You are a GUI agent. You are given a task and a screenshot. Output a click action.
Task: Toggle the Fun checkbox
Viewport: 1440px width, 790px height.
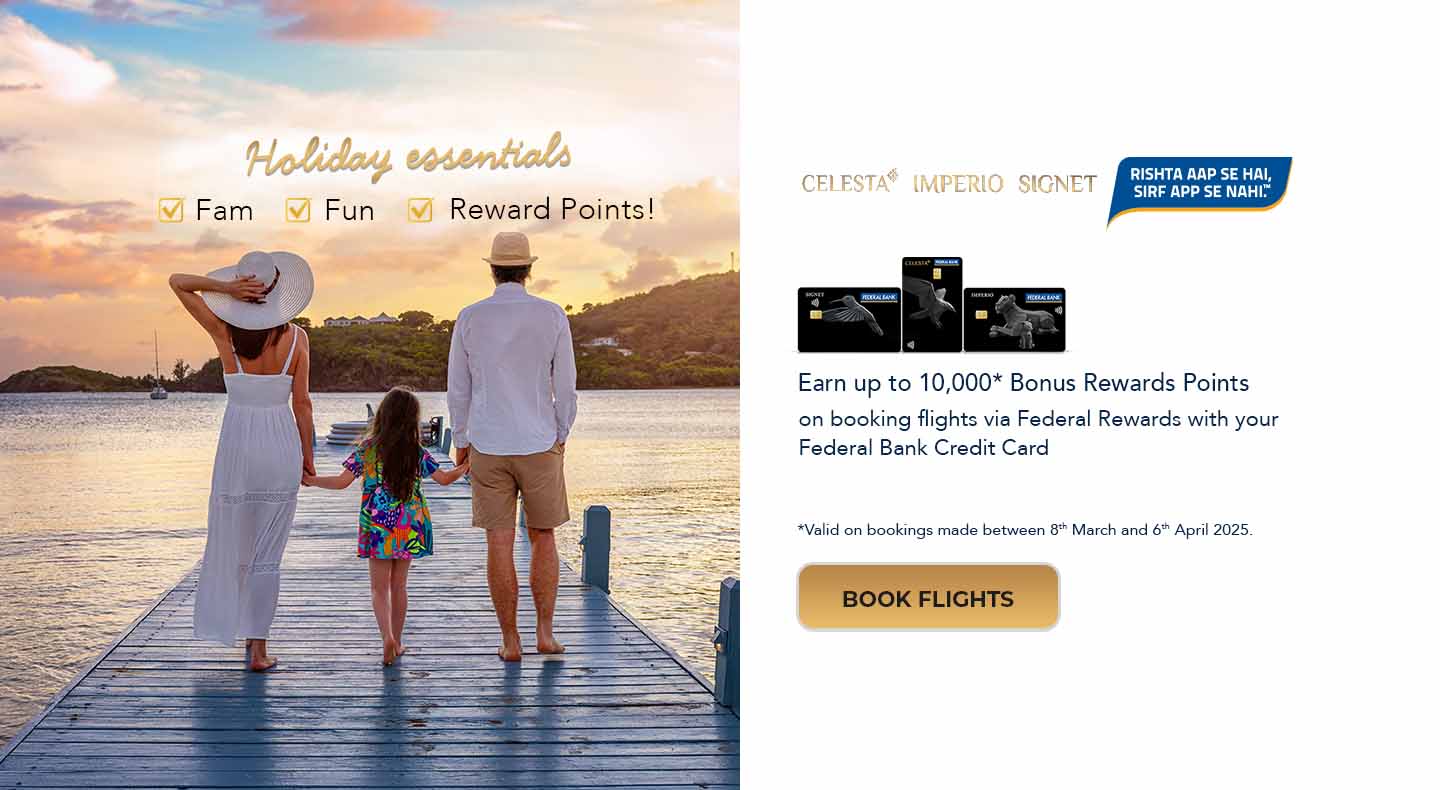[298, 210]
